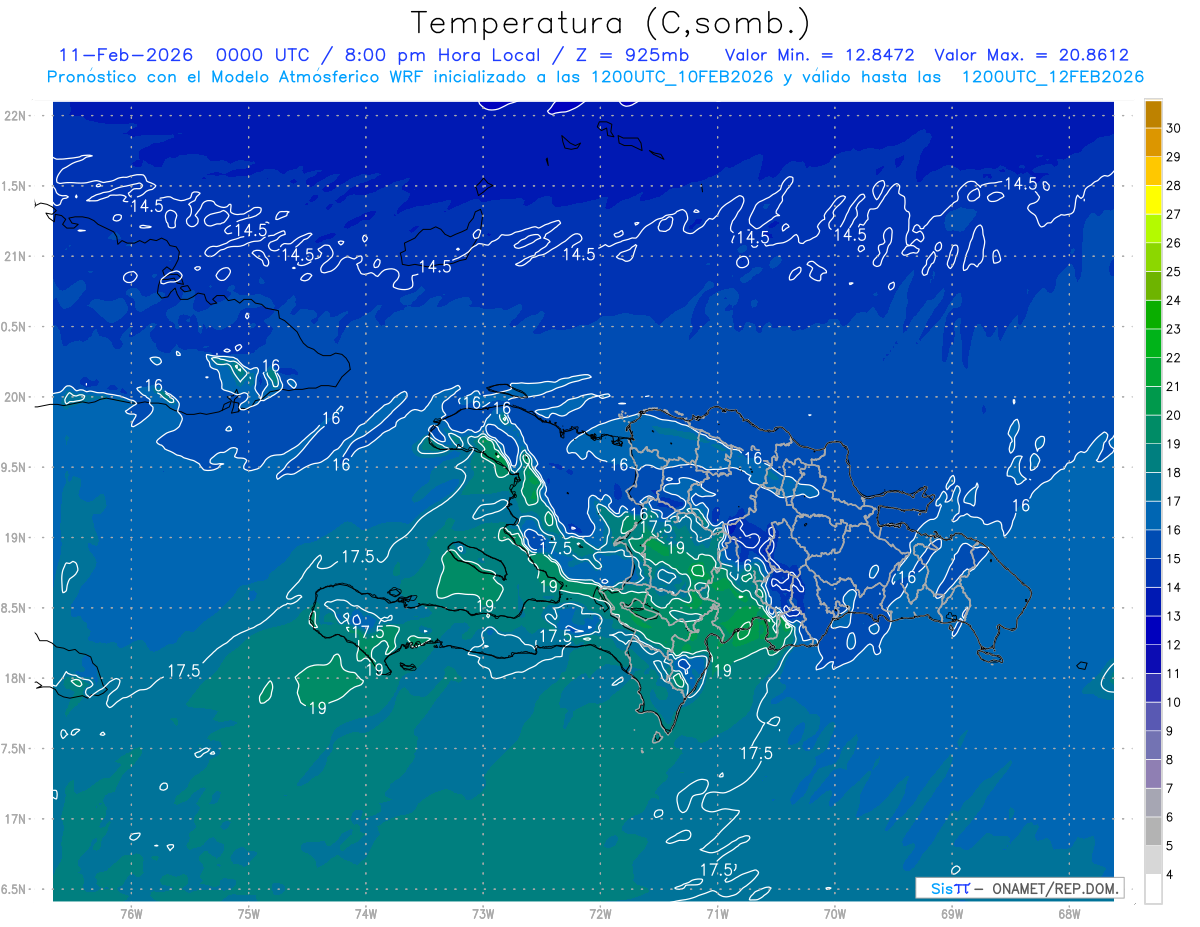This screenshot has height=927, width=1200.
Task: Click the longitude axis label "75W"
Action: 249,914
